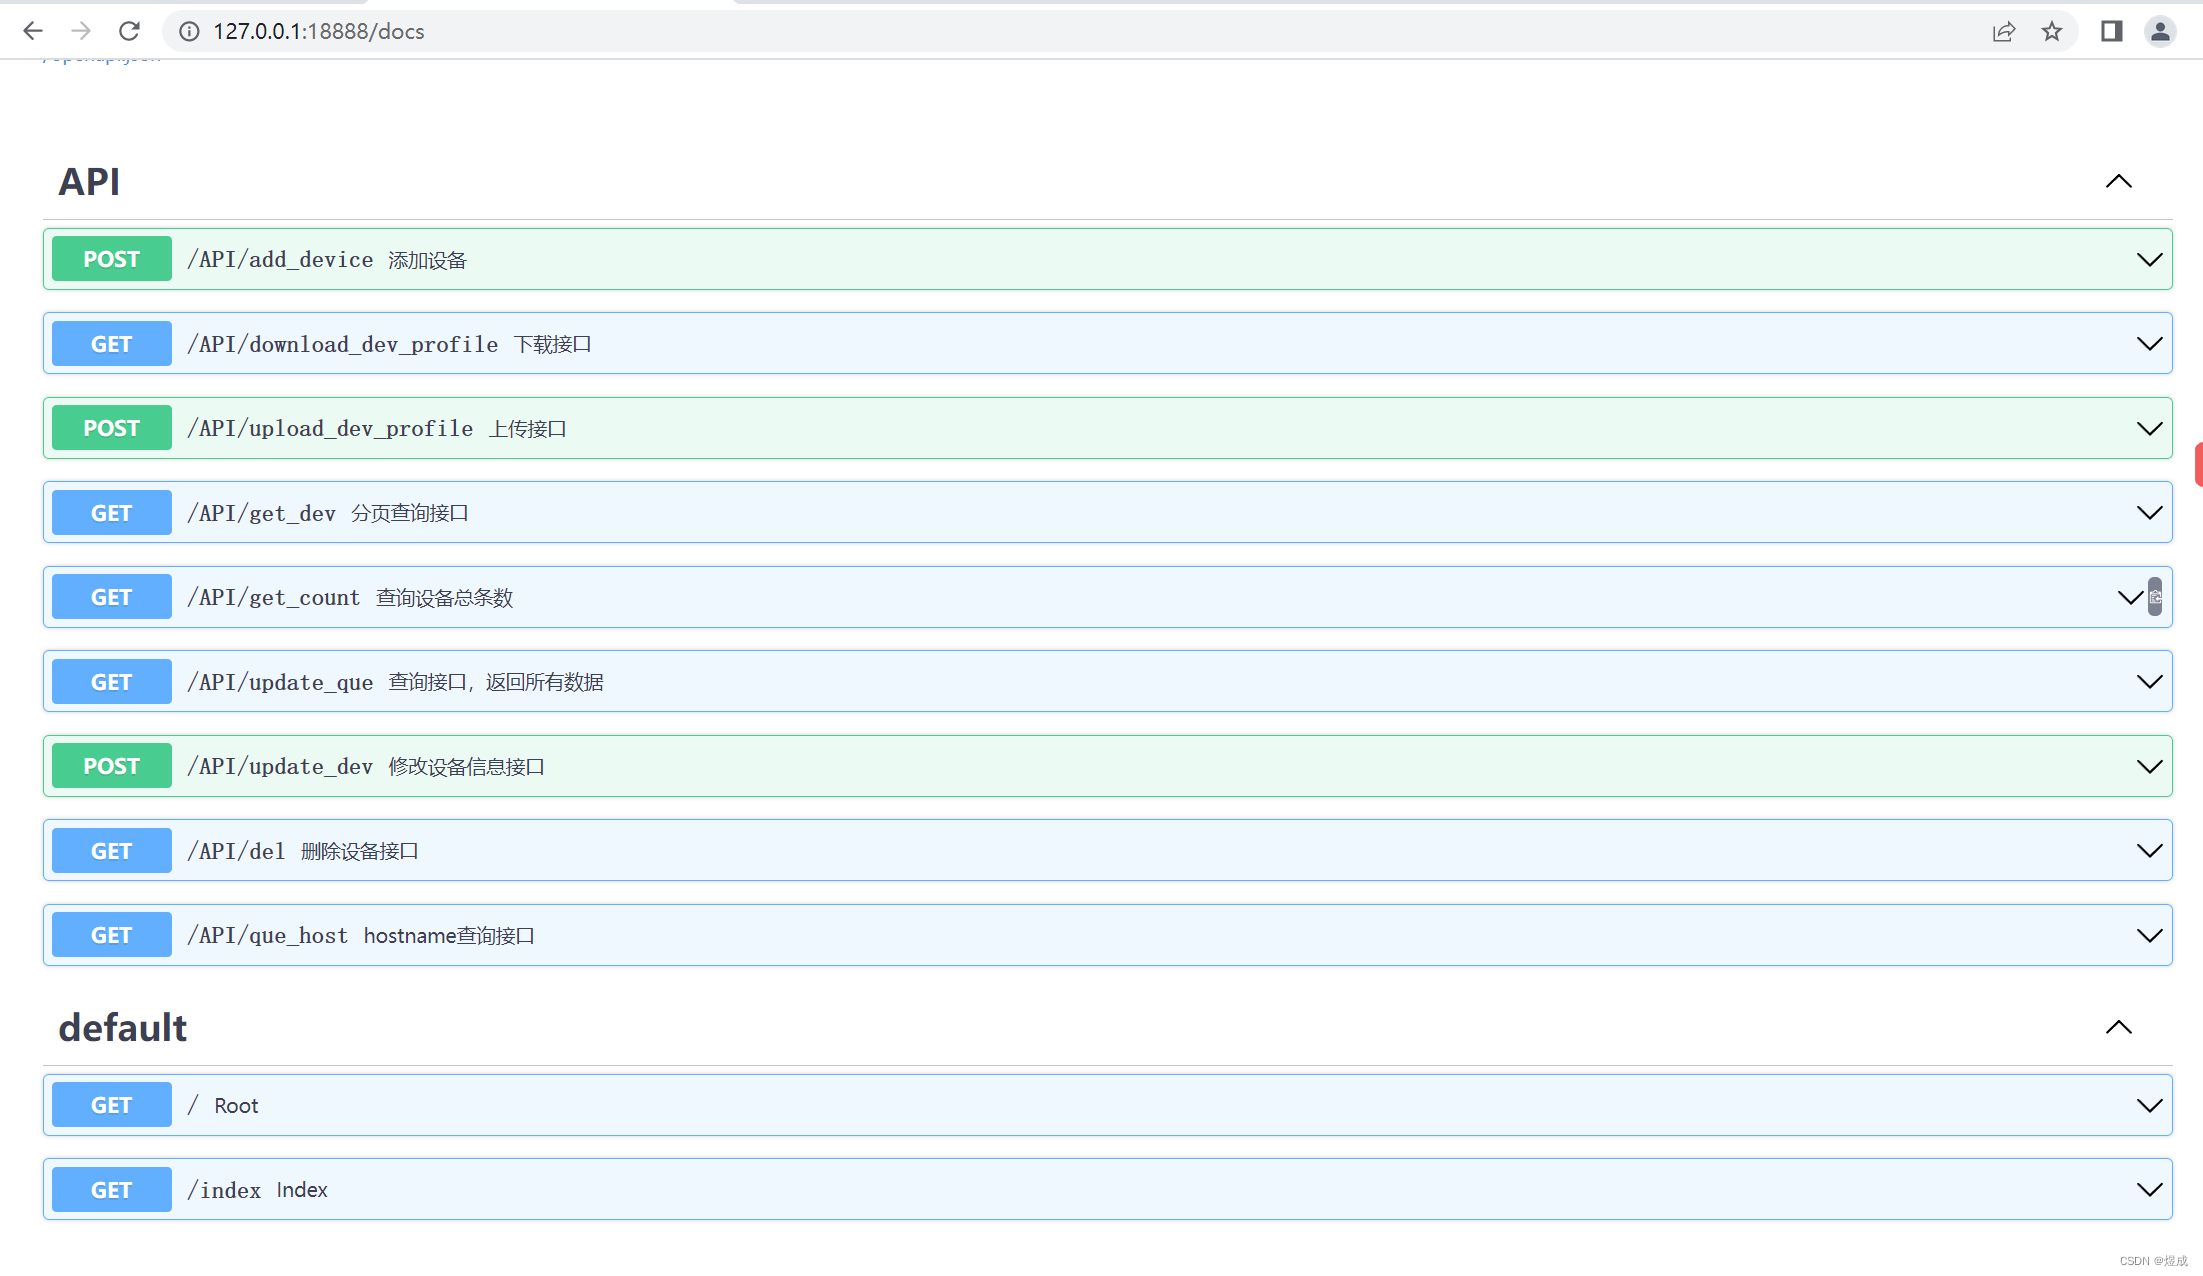Expand the /API/add_device chevron
This screenshot has height=1276, width=2203.
(2149, 260)
